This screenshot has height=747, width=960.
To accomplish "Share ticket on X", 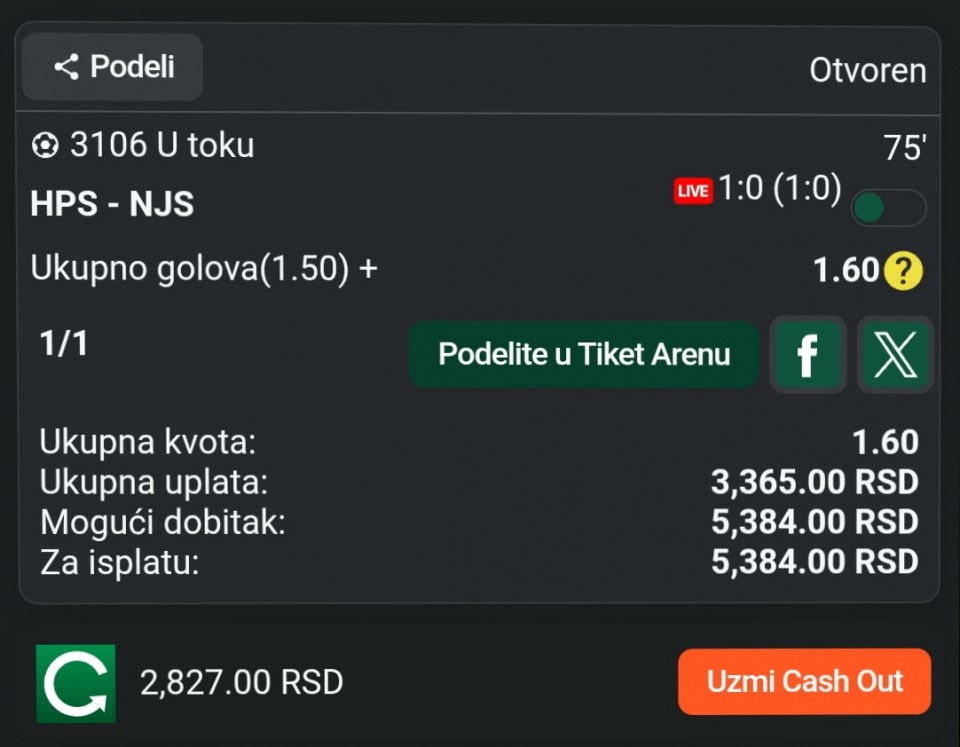I will pyautogui.click(x=895, y=354).
